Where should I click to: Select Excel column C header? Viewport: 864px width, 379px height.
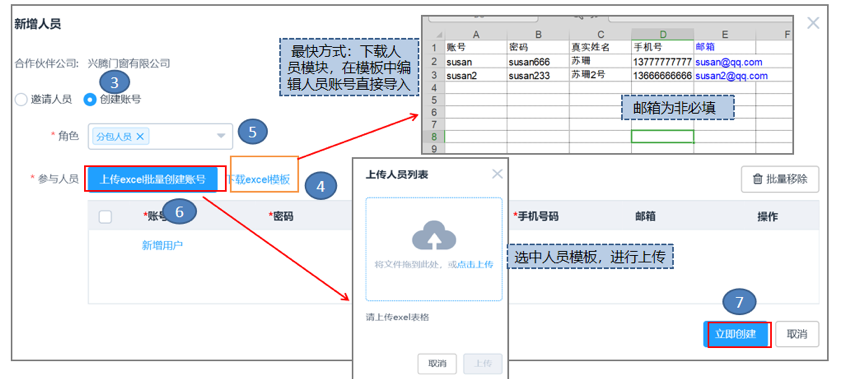600,34
